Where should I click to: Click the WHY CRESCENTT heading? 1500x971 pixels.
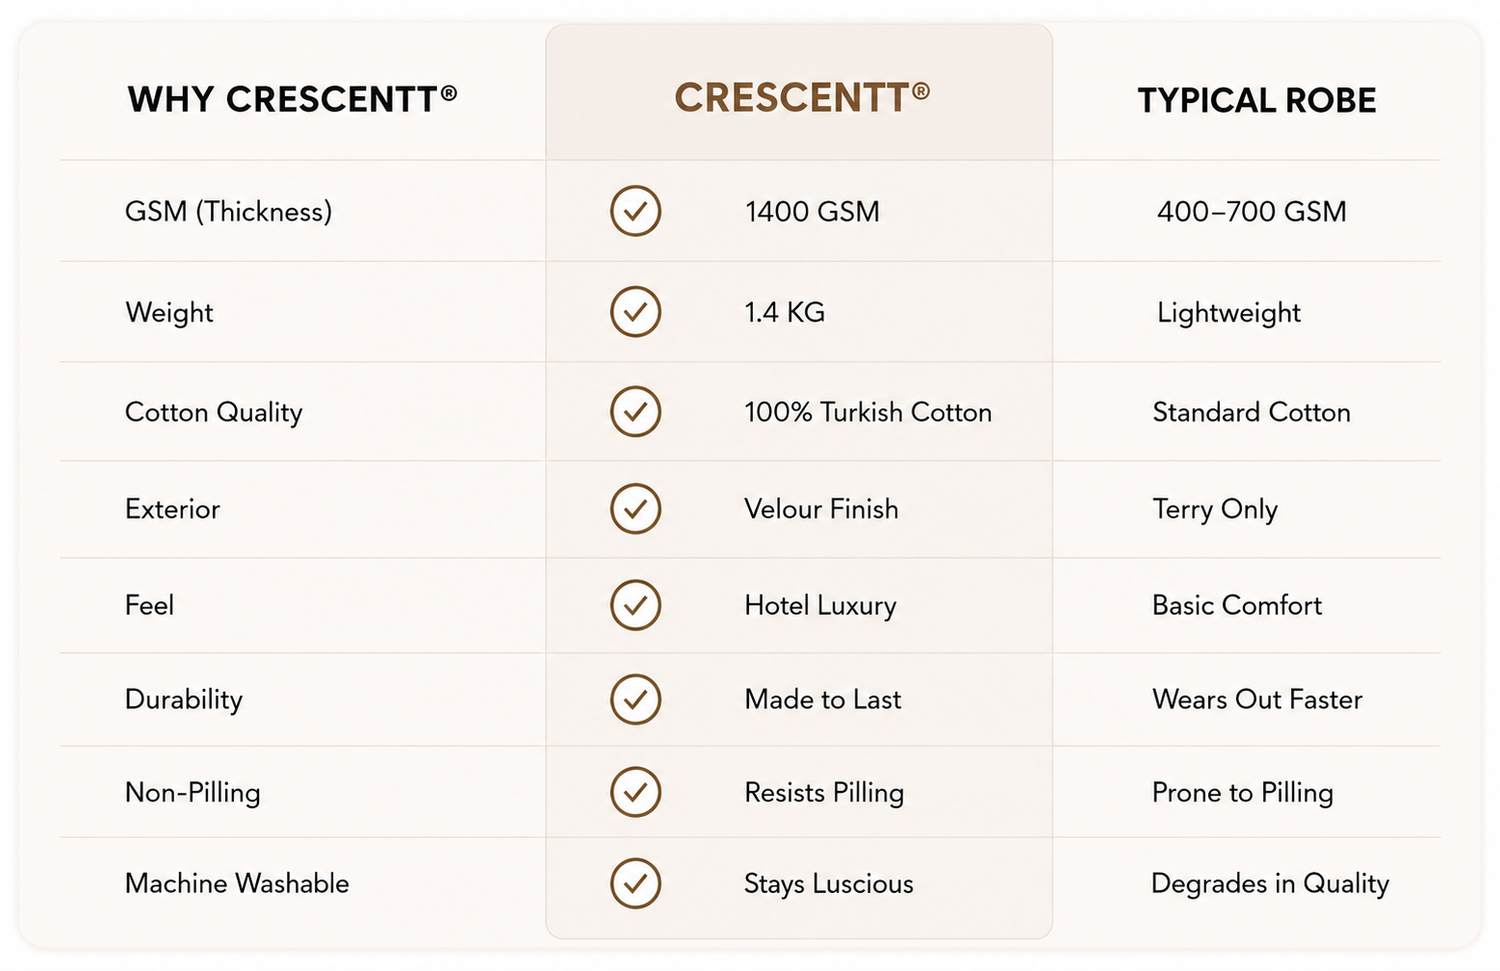tap(292, 99)
